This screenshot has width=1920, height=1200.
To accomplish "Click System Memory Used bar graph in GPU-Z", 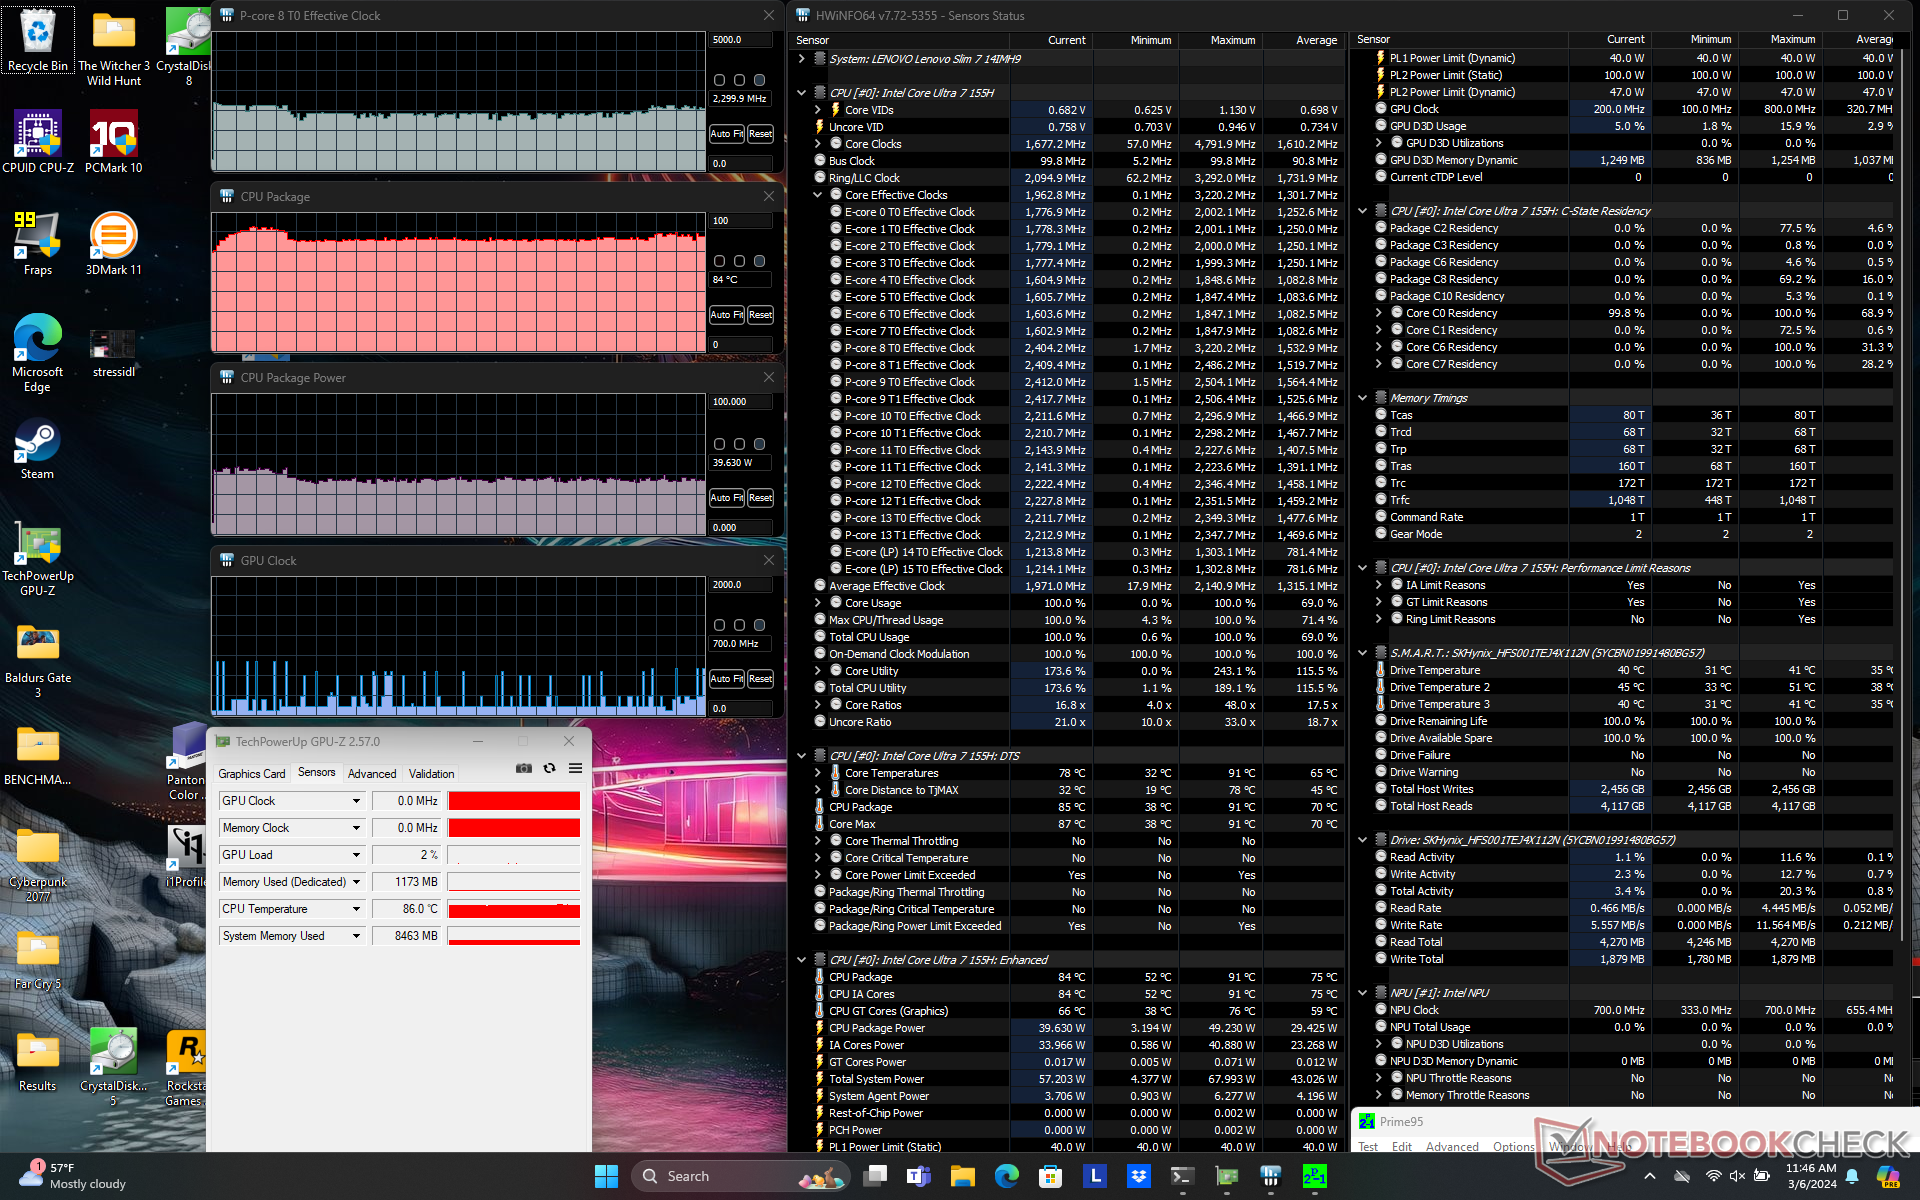I will [x=514, y=936].
